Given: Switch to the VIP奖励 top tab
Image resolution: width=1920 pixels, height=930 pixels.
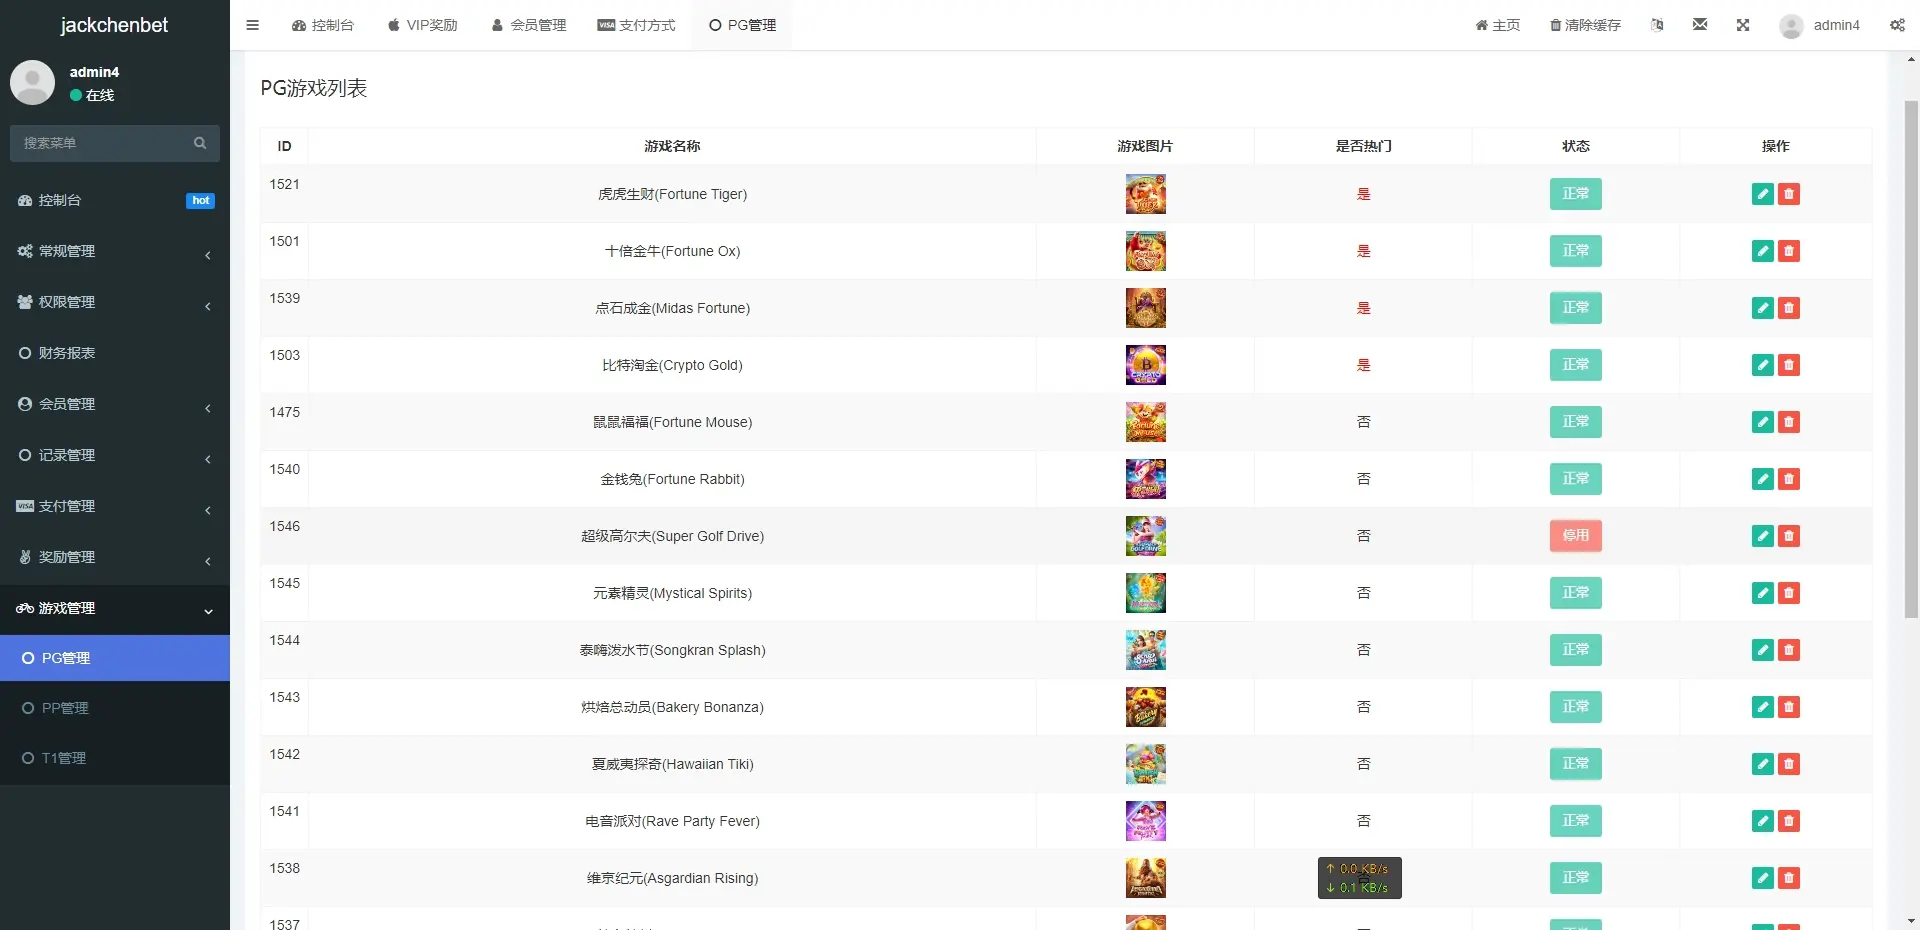Looking at the screenshot, I should point(422,25).
